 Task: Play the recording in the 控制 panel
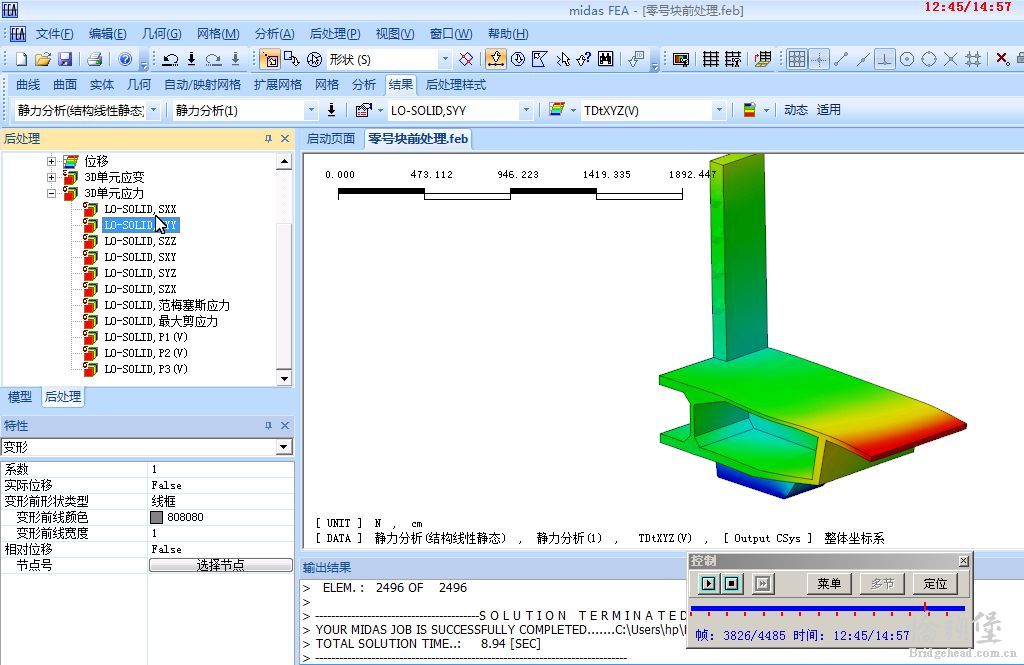[709, 583]
